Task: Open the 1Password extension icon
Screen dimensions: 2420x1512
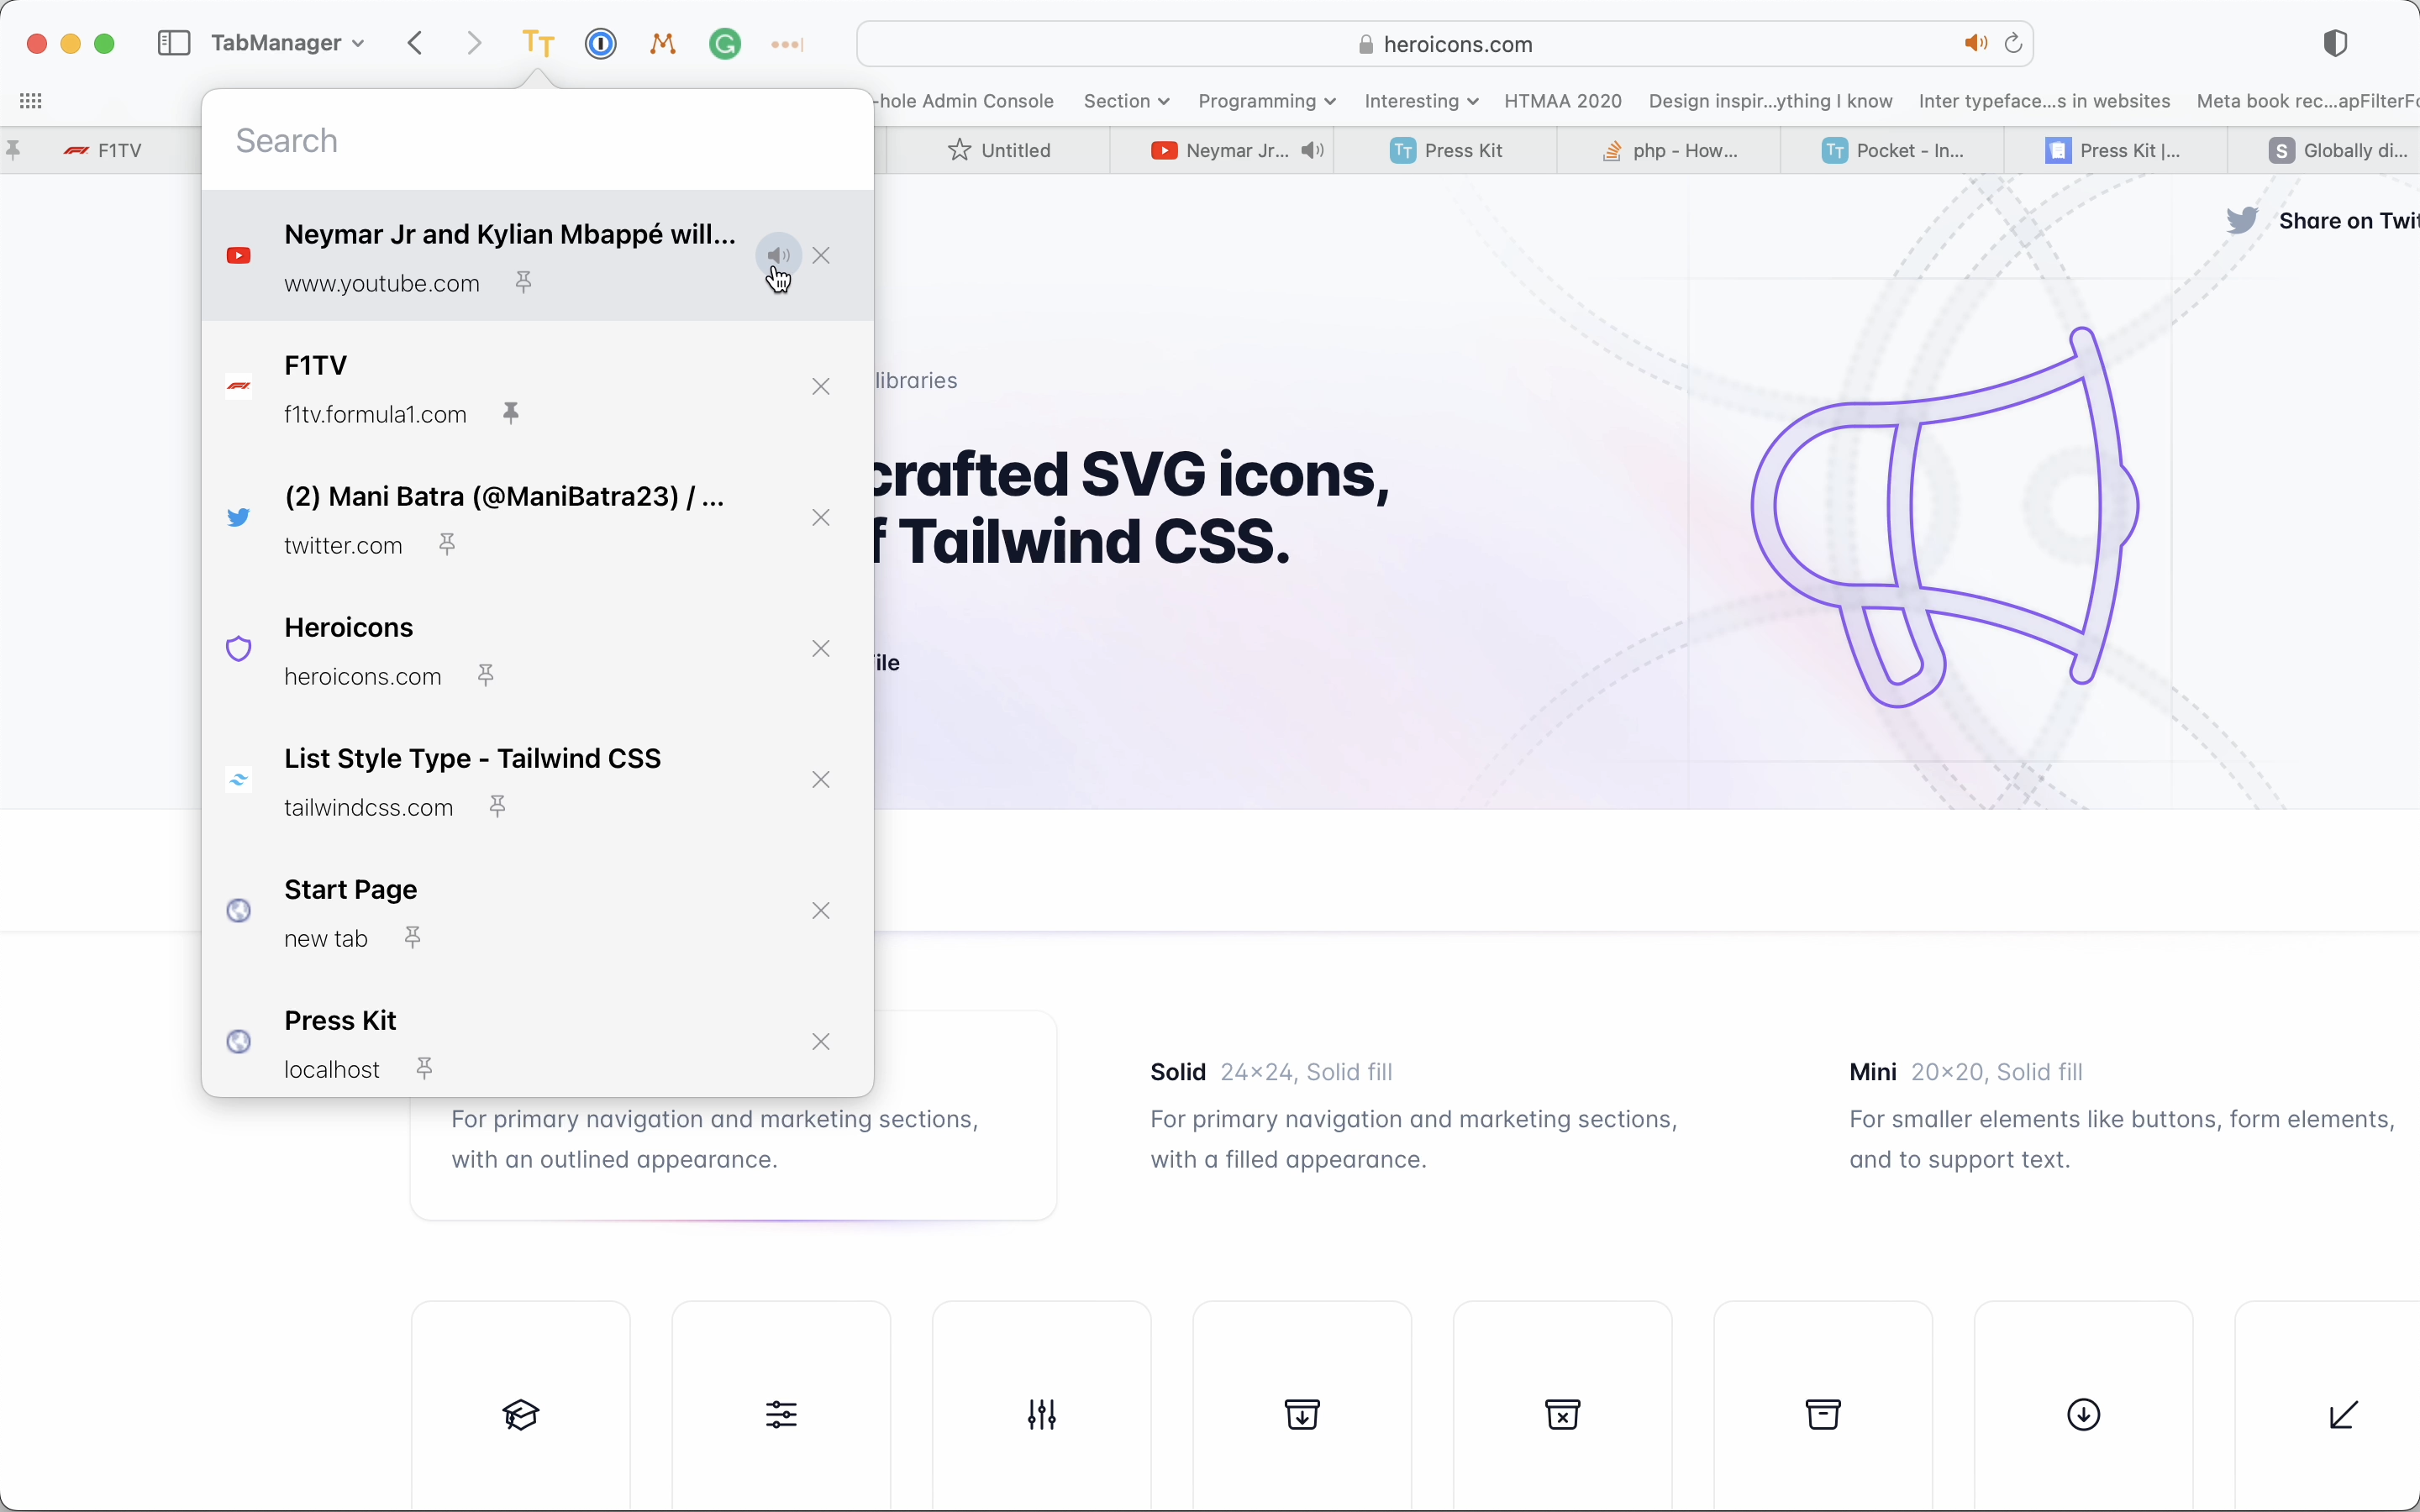Action: (601, 44)
